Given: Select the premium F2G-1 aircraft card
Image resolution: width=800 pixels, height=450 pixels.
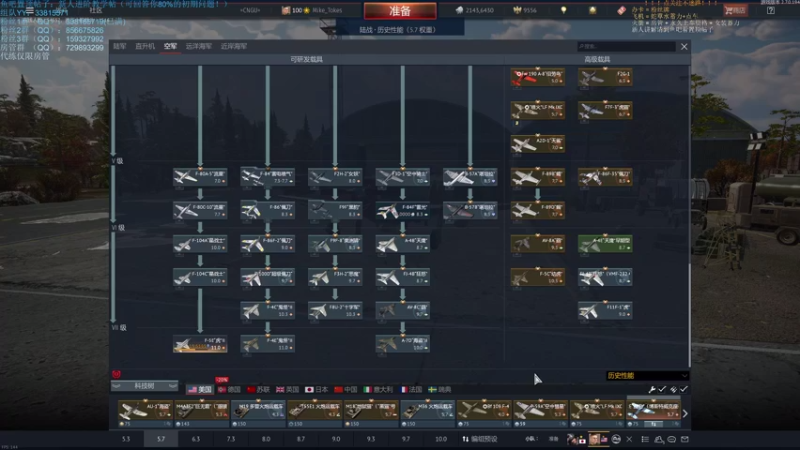Looking at the screenshot, I should [605, 77].
